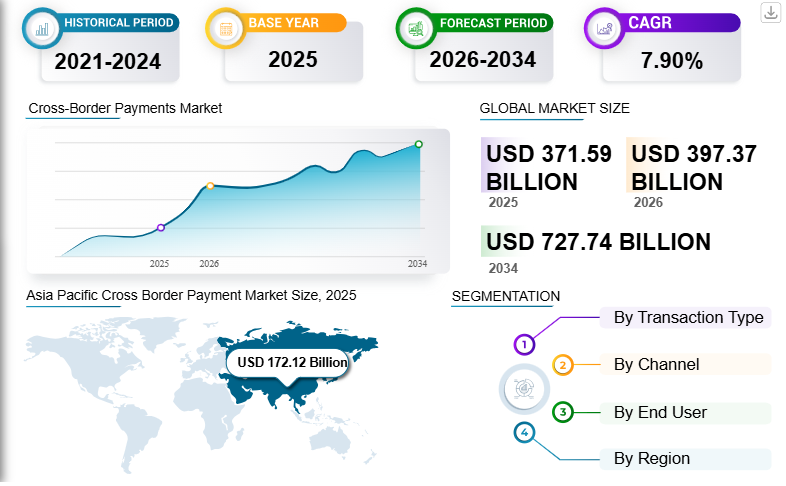Click the Forecast Period monitor icon

click(416, 29)
